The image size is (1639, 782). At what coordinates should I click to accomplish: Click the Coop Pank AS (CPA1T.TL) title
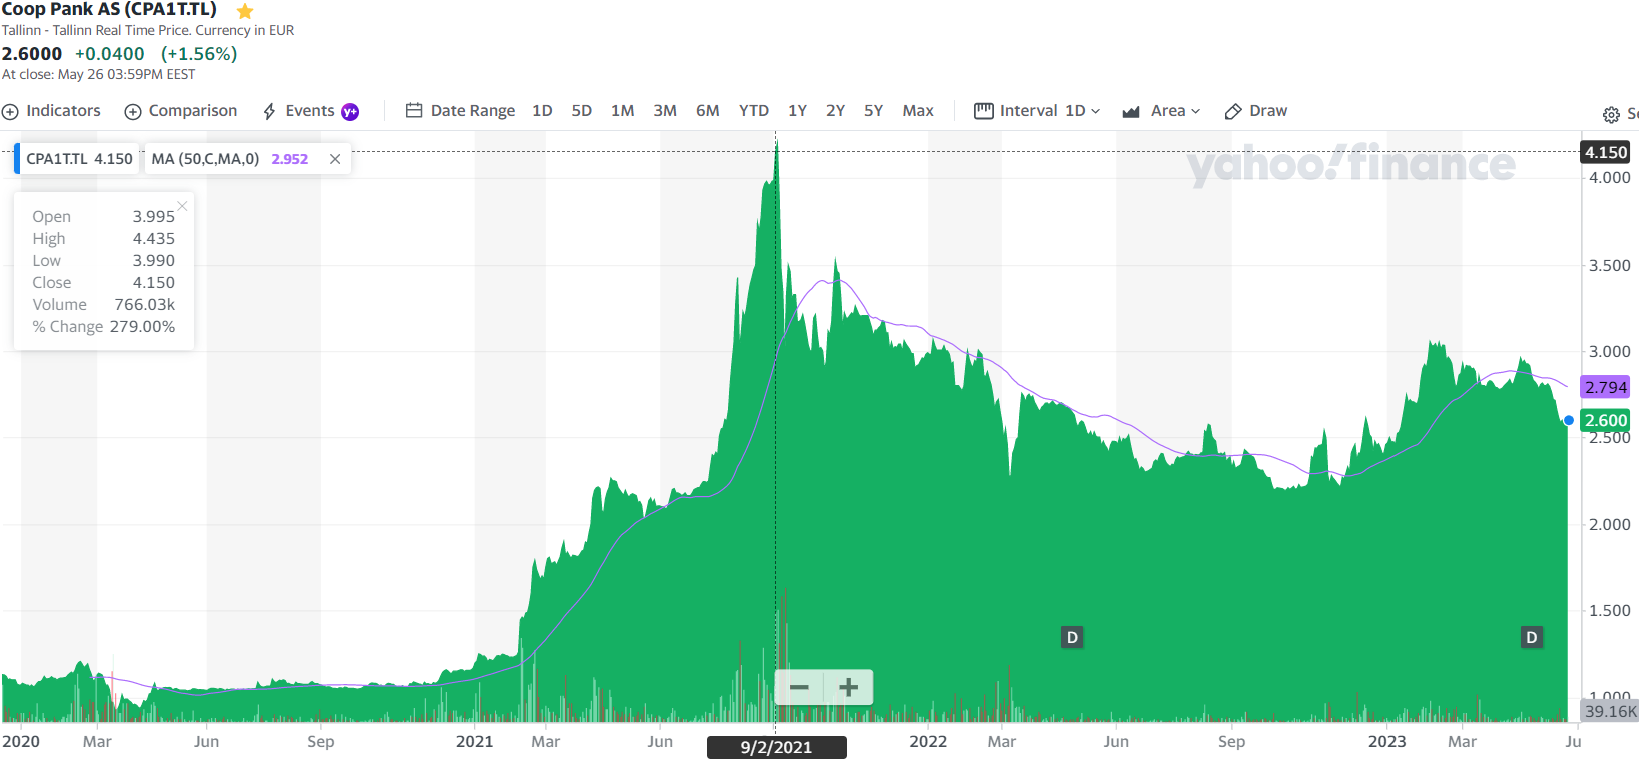(x=109, y=10)
